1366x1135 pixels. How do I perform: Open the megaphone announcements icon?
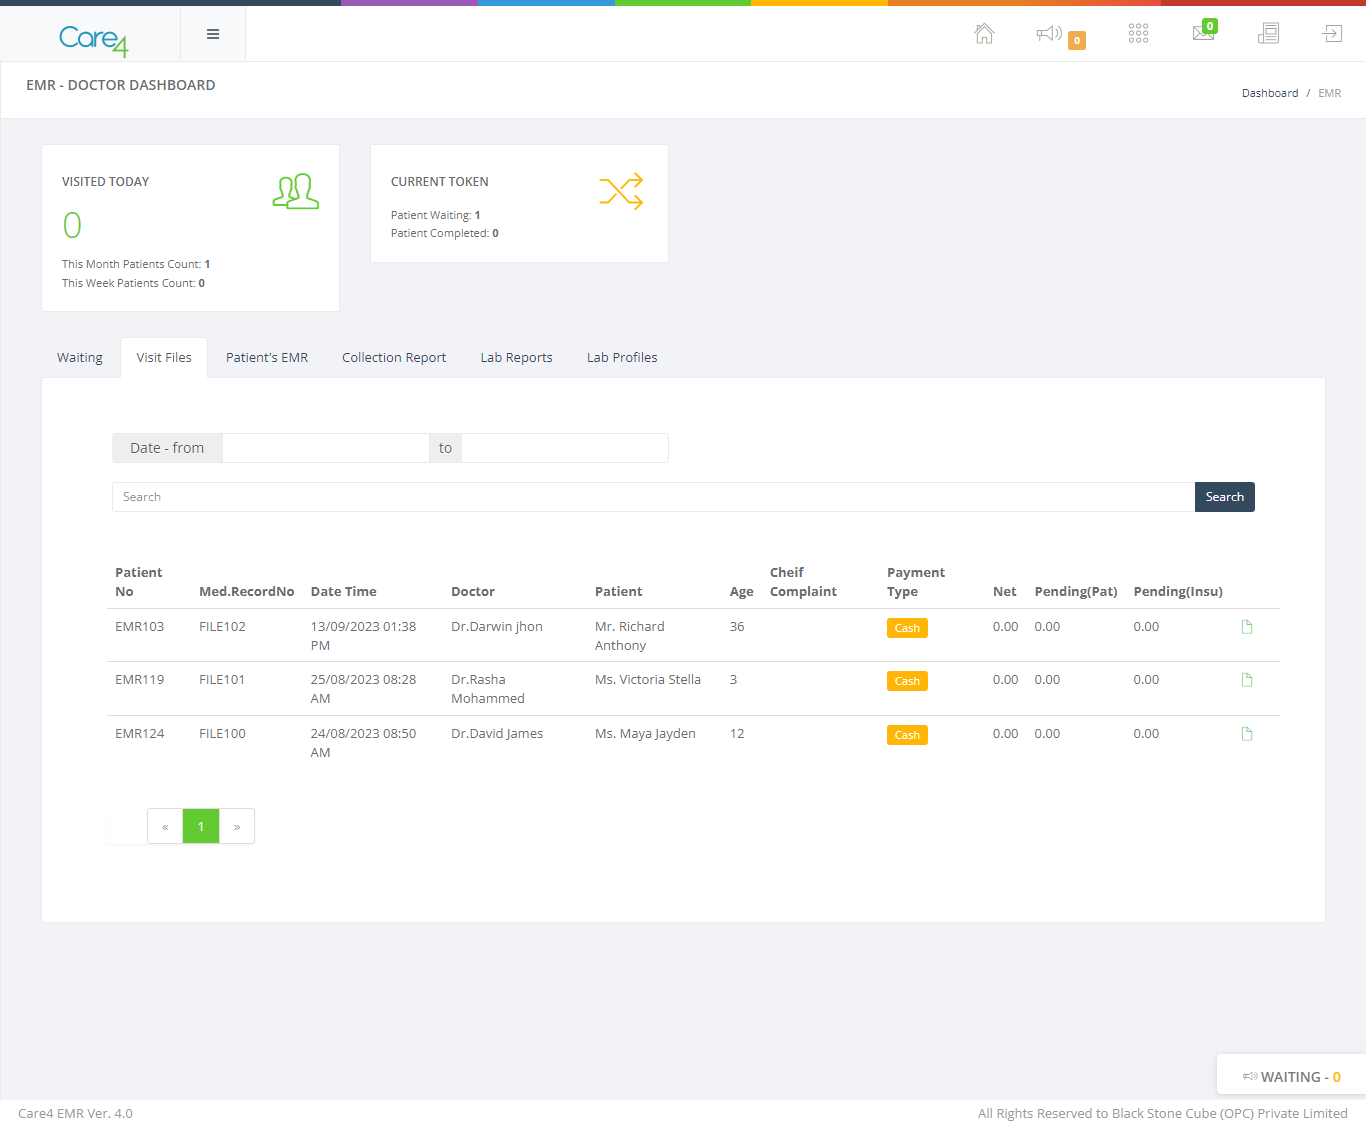point(1049,34)
